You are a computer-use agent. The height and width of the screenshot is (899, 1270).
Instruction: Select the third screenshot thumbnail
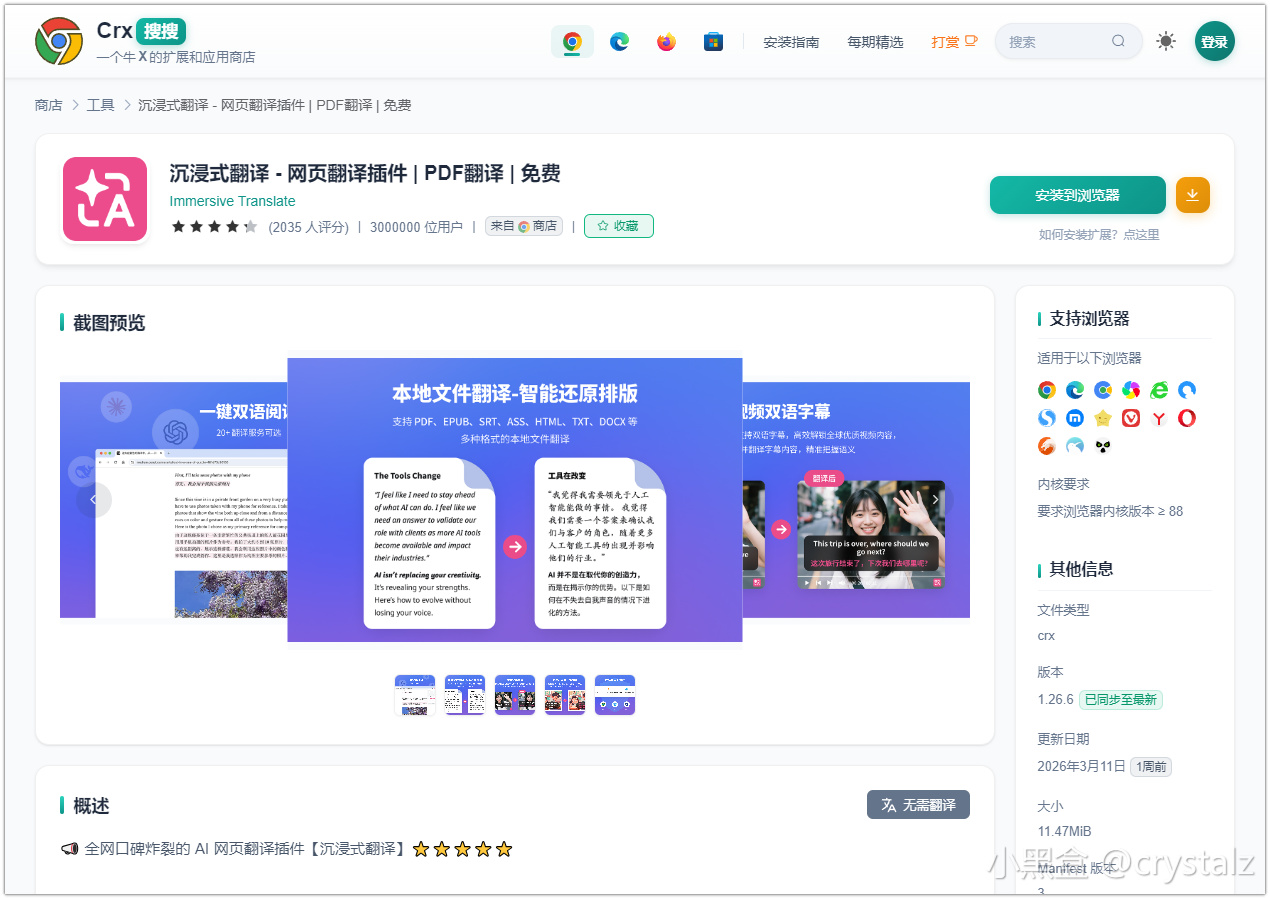pyautogui.click(x=515, y=695)
